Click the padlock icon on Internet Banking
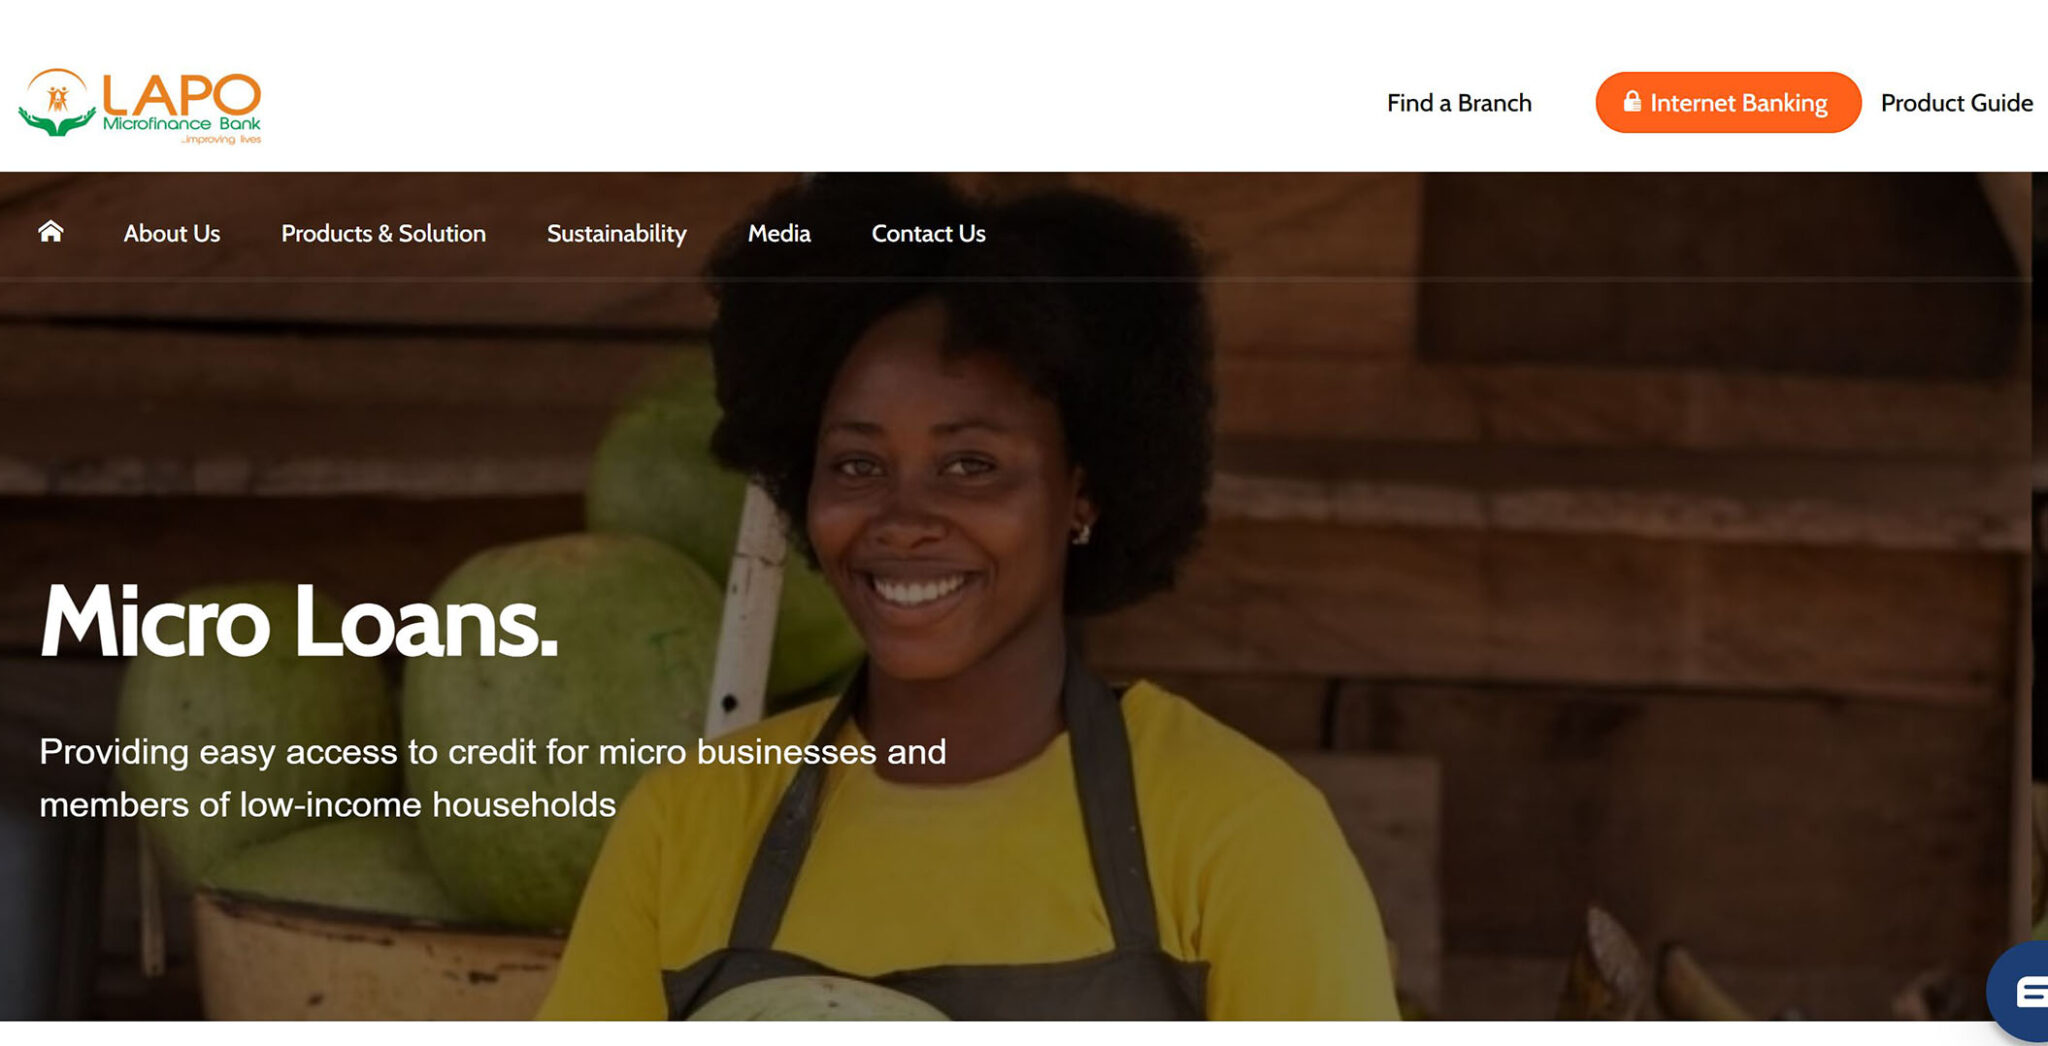 [x=1631, y=101]
